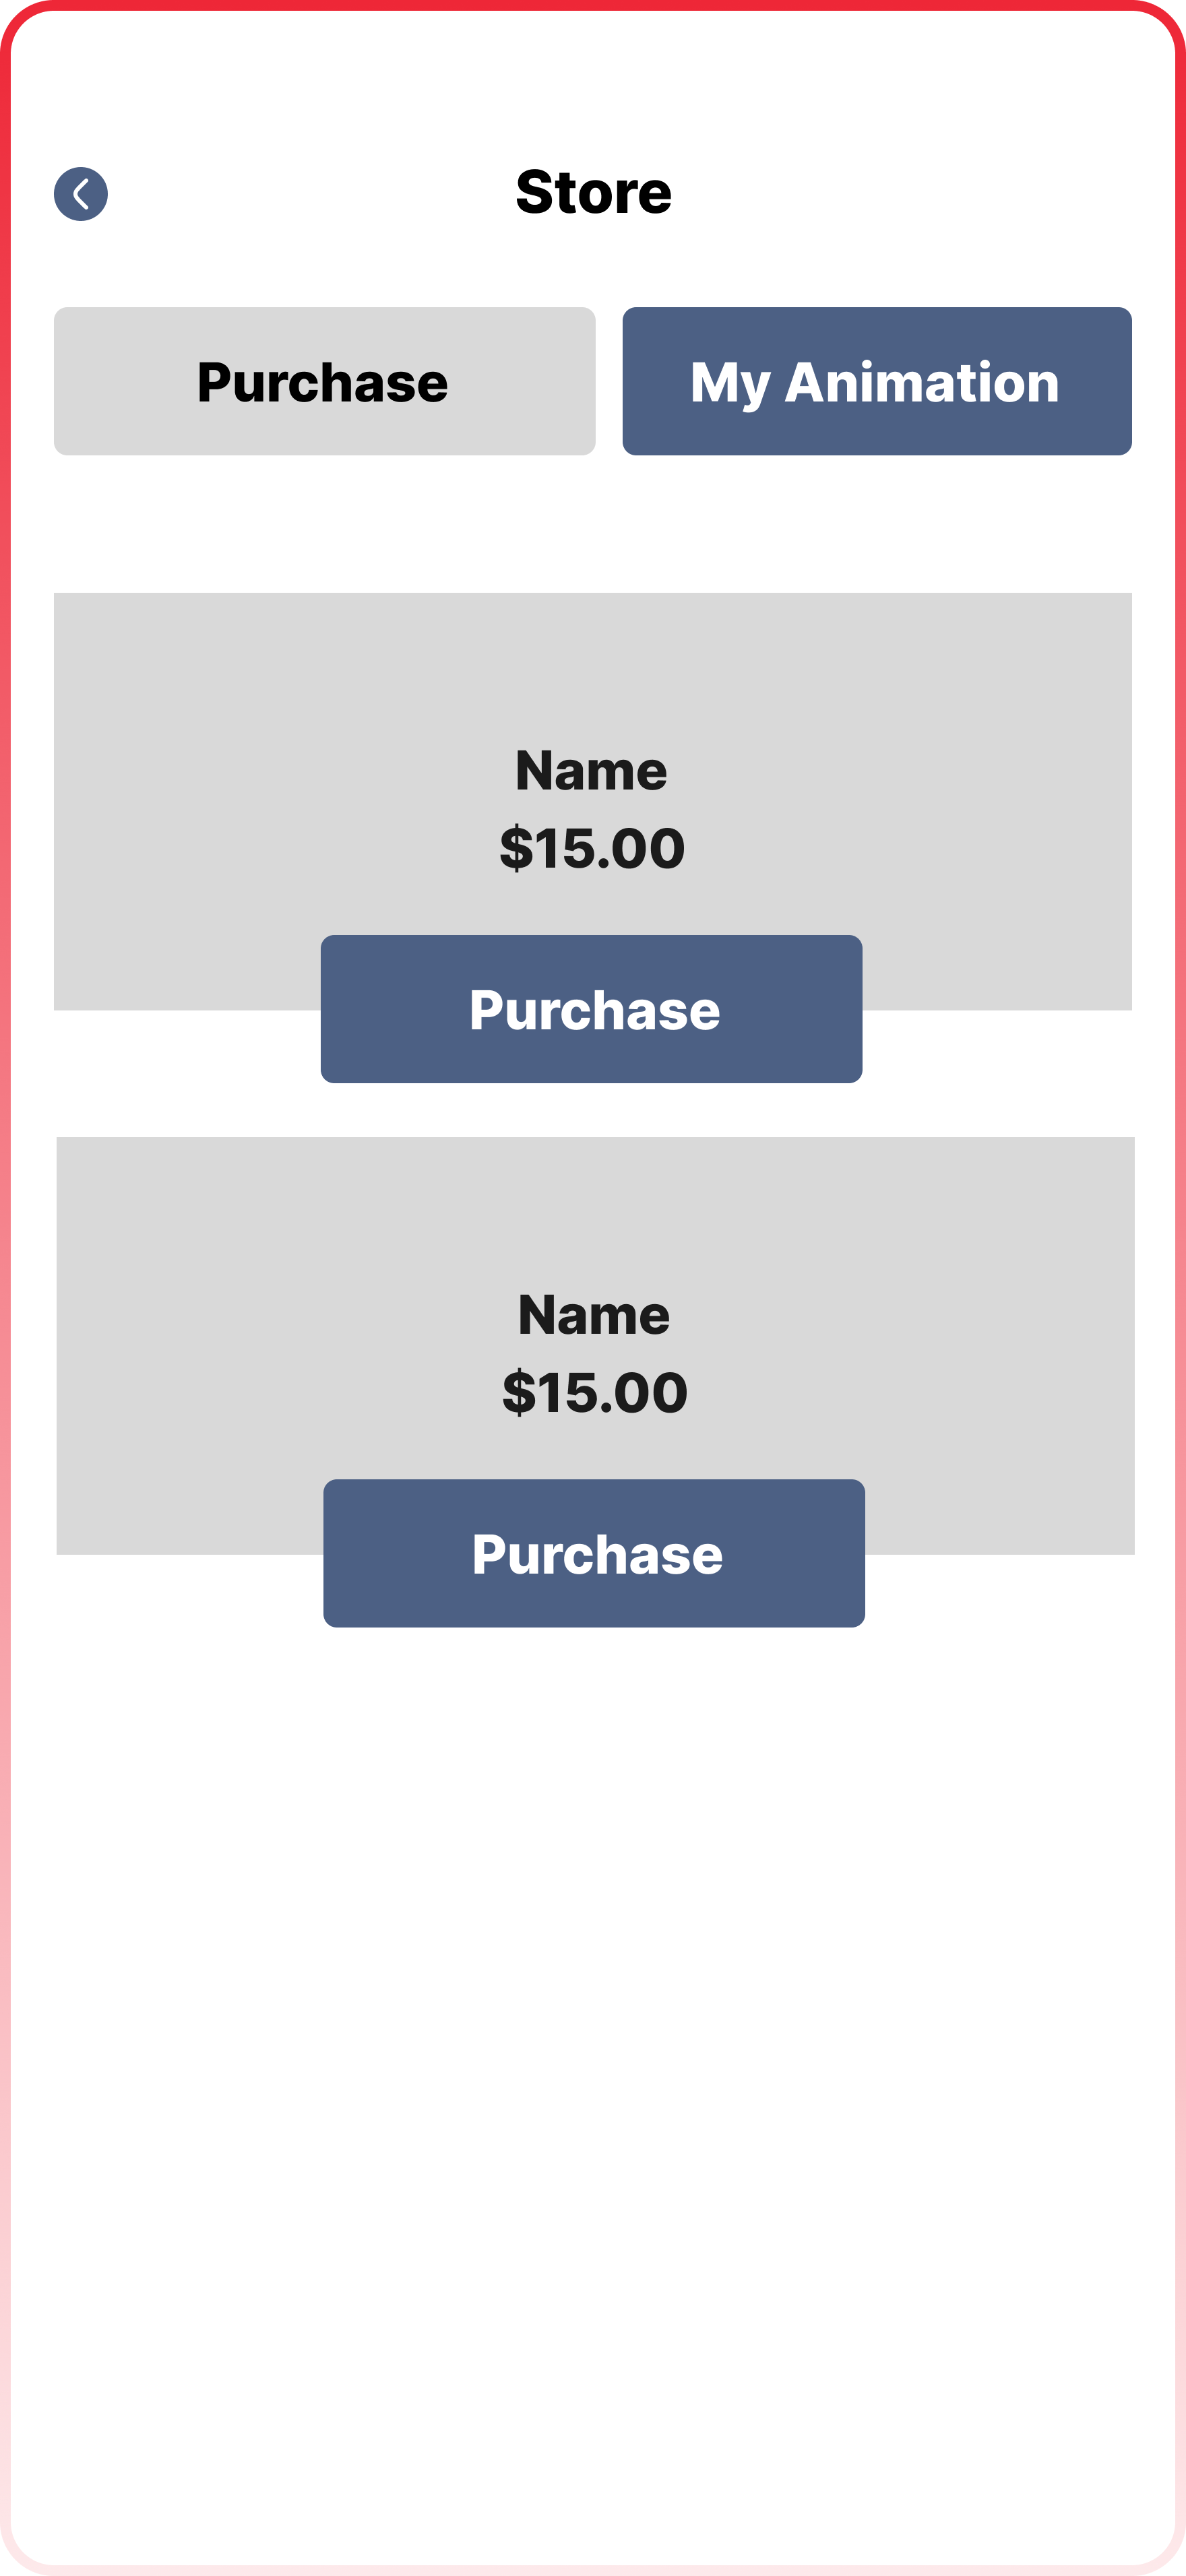
Task: Click the Name label of first item
Action: [591, 771]
